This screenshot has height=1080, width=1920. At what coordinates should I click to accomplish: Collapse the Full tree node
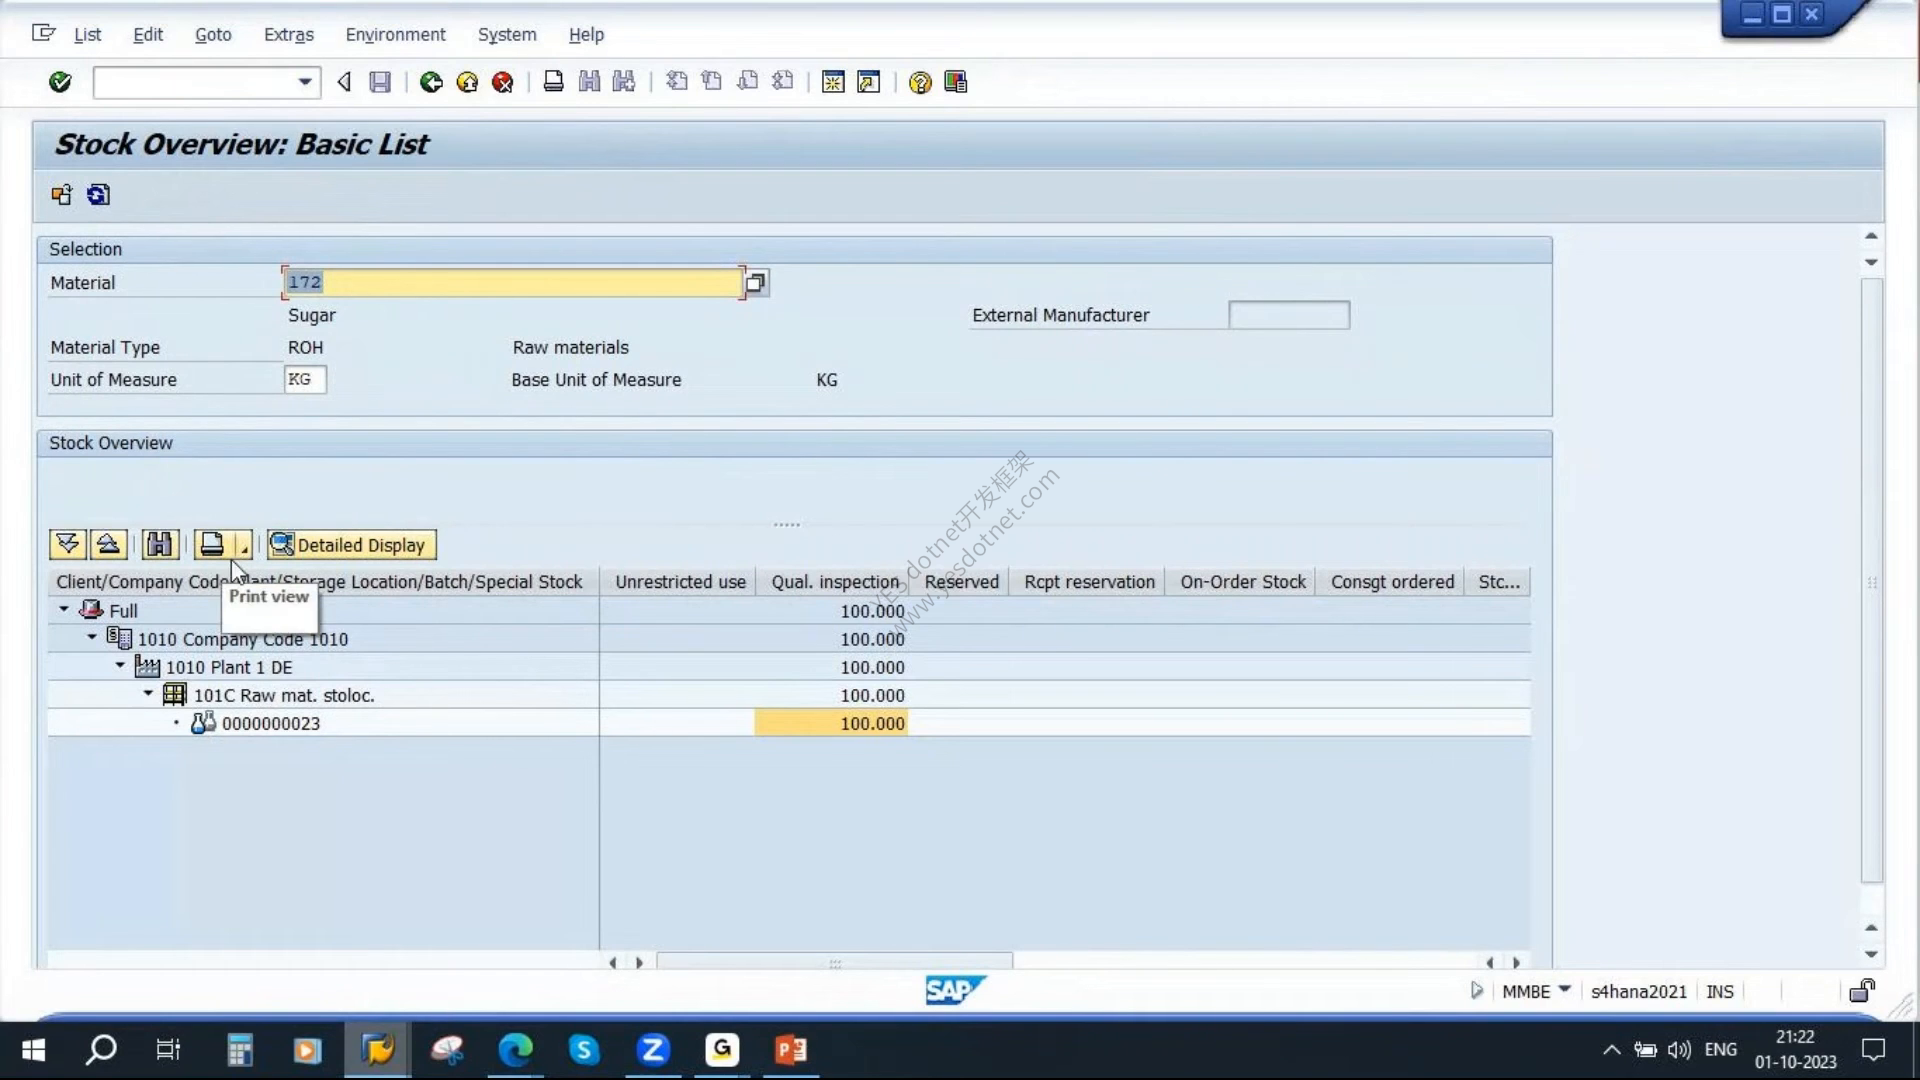(x=64, y=609)
